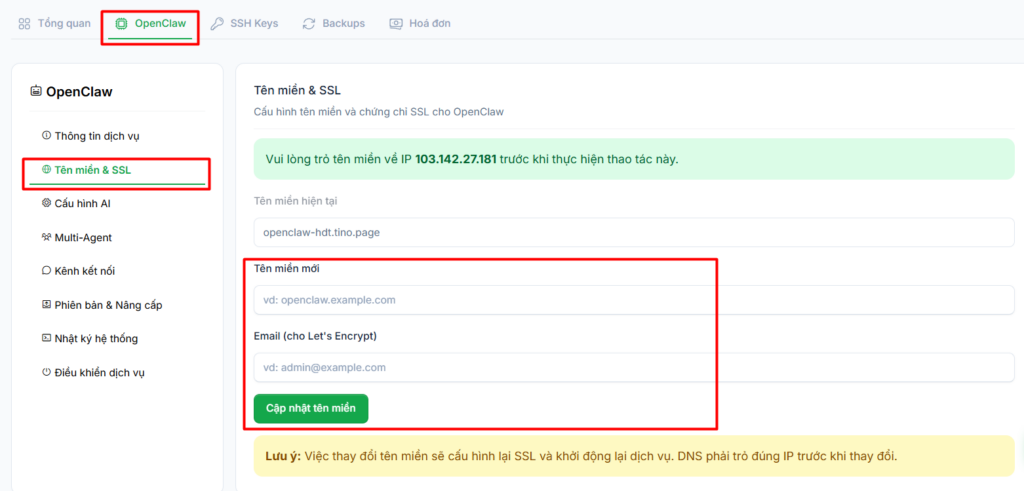Focus the Email (cho Let's Encrypt) field
This screenshot has height=491, width=1024.
point(634,368)
